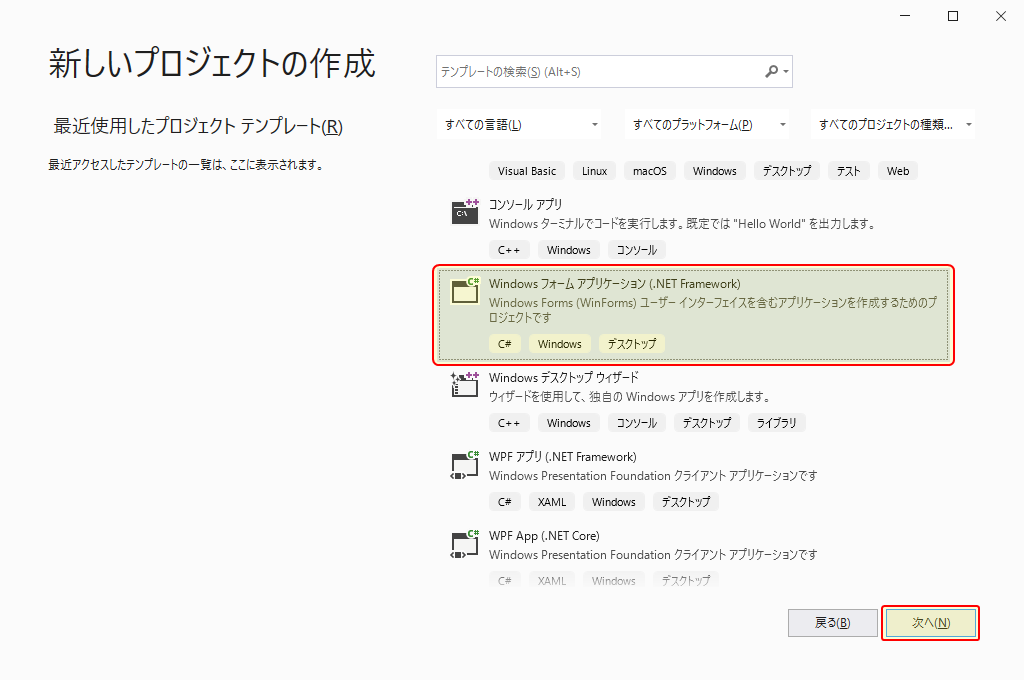Click the Windows tag next to macOS
This screenshot has height=680, width=1024.
[x=714, y=171]
